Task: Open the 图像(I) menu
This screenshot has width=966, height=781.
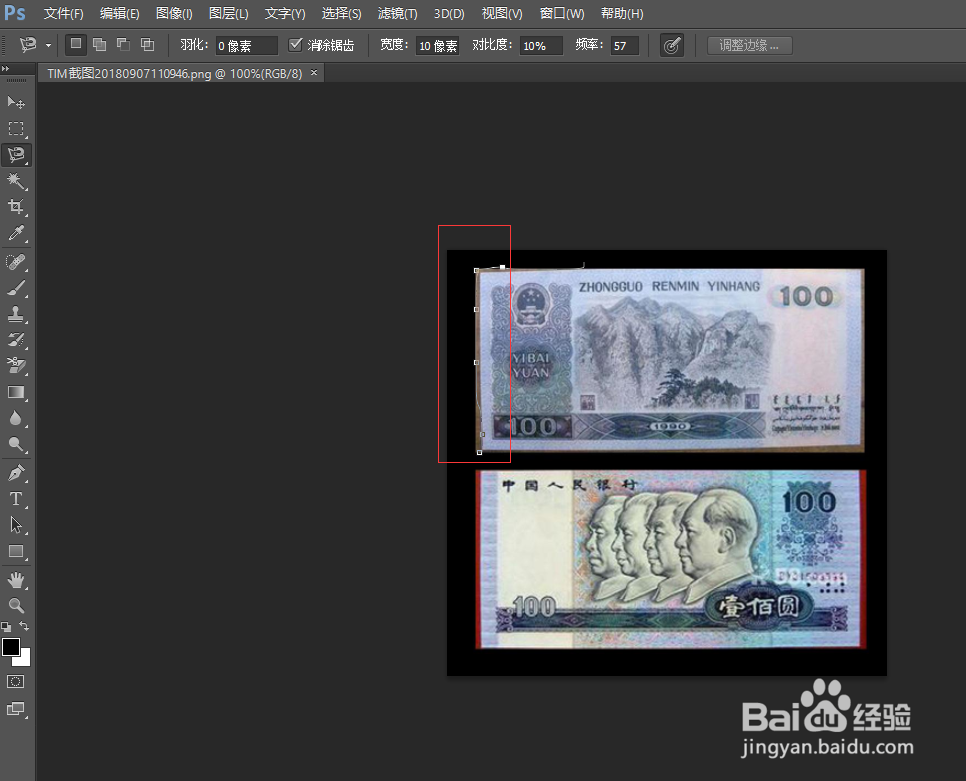Action: [x=174, y=14]
